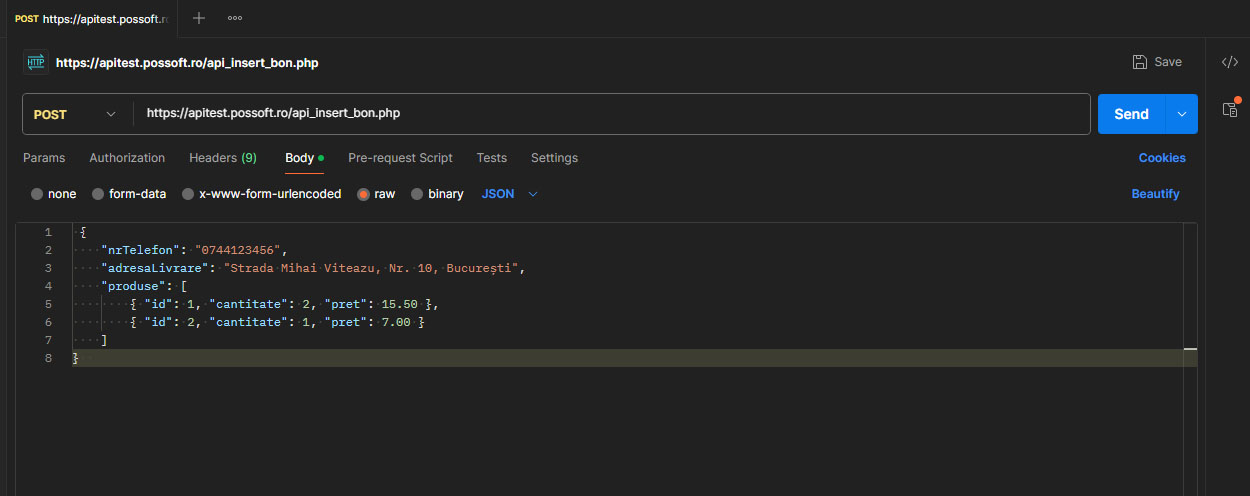Send the POST request
Viewport: 1250px width, 496px height.
(x=1131, y=114)
